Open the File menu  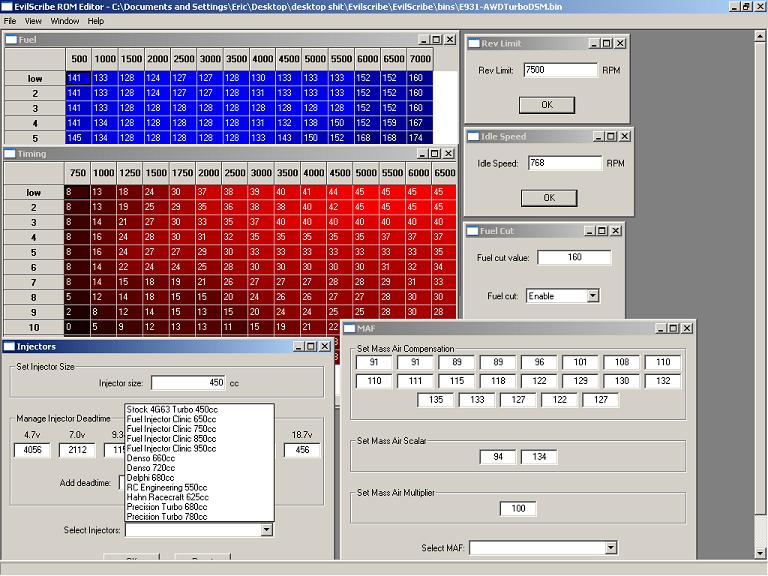pos(11,20)
